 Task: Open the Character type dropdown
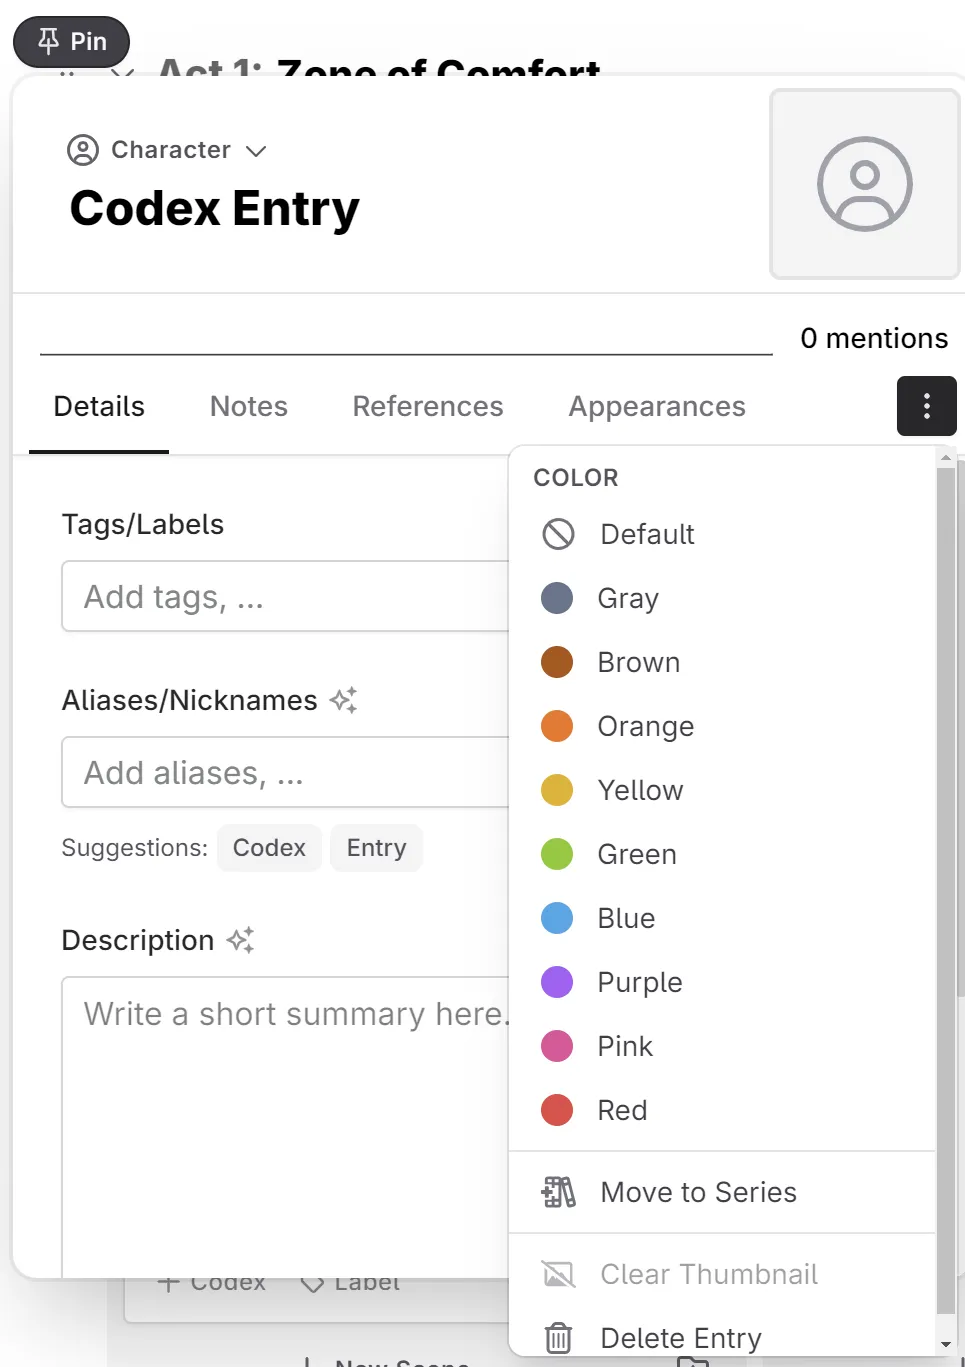[170, 150]
